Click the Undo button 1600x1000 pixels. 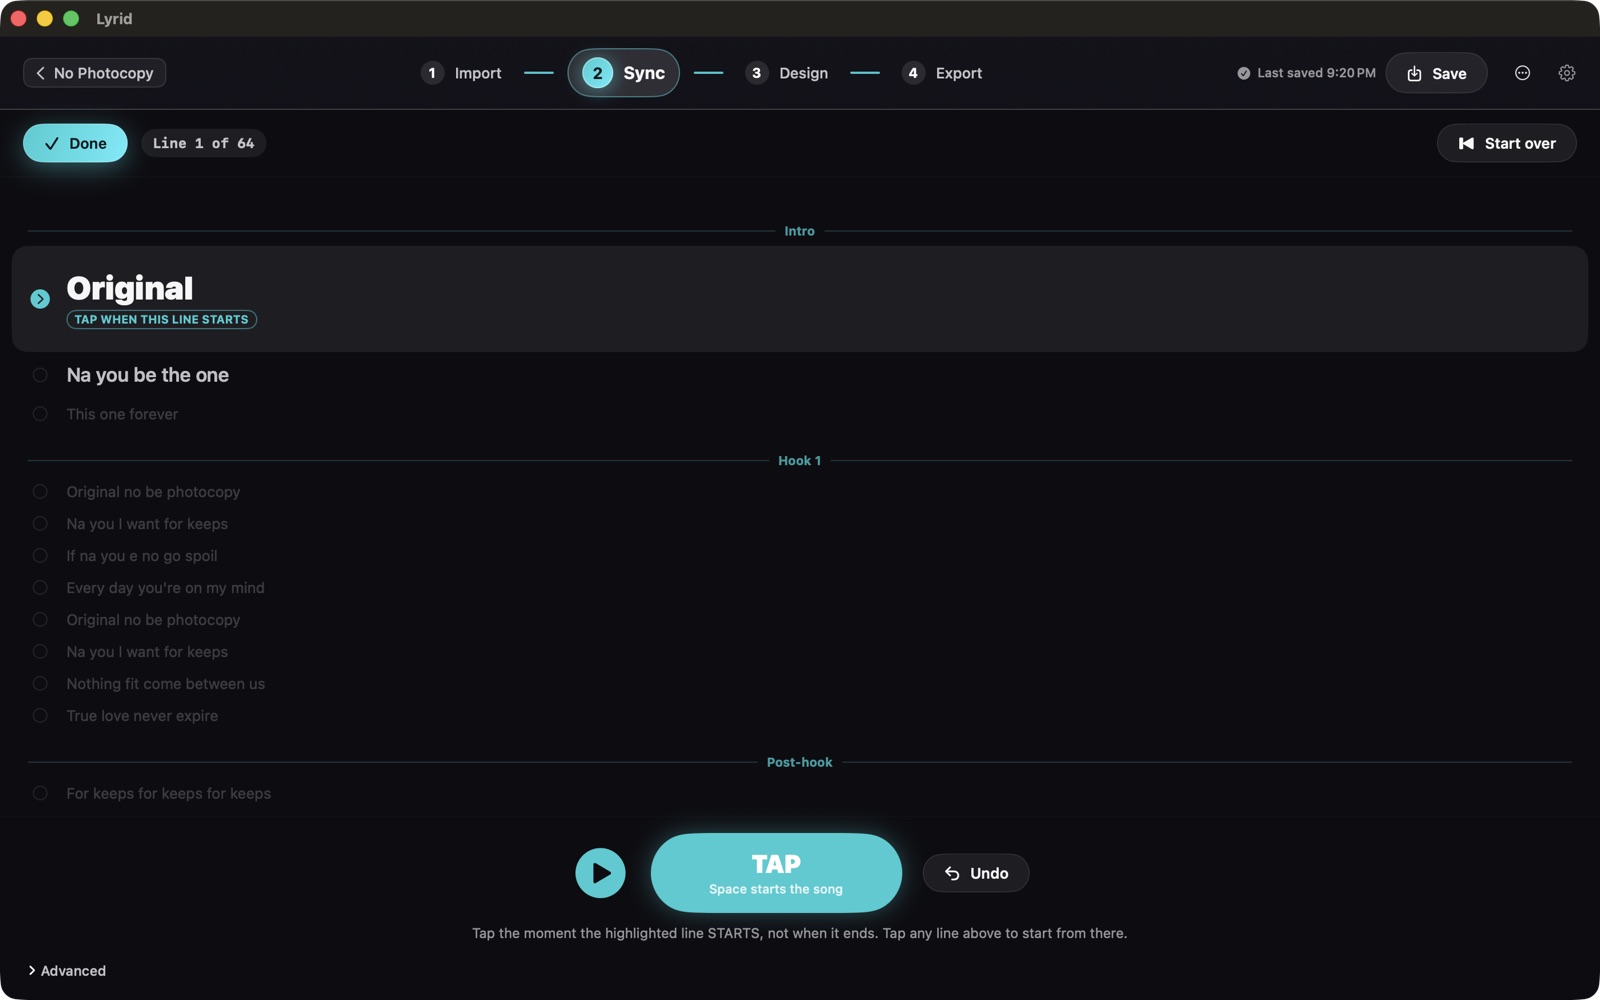tap(975, 873)
